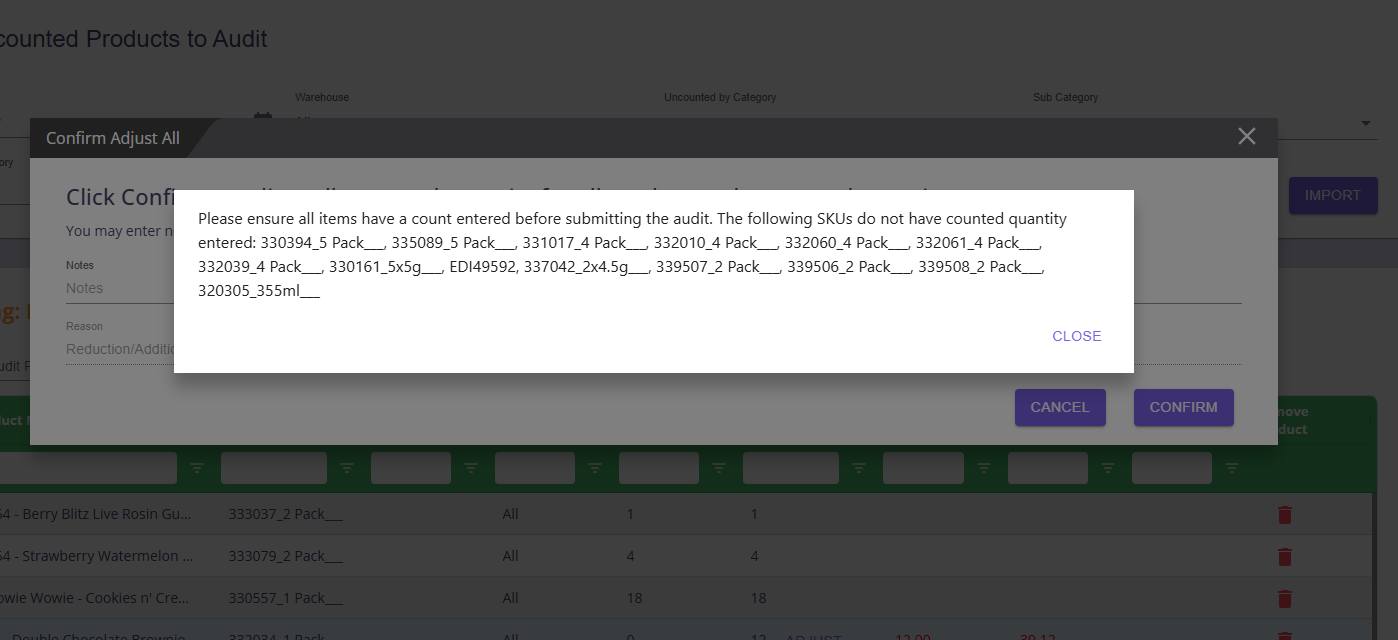Open the first column filter icon

click(197, 468)
